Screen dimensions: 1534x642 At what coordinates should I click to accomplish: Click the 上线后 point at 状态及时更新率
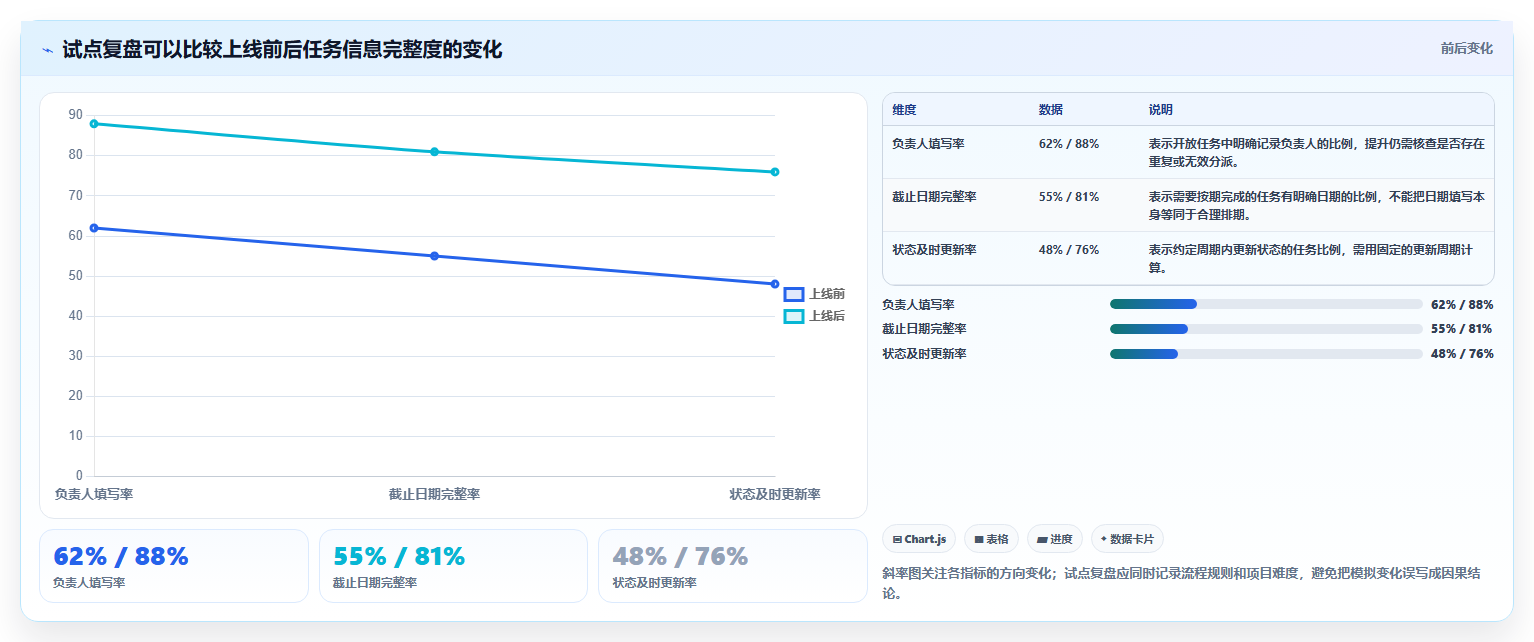click(x=775, y=172)
